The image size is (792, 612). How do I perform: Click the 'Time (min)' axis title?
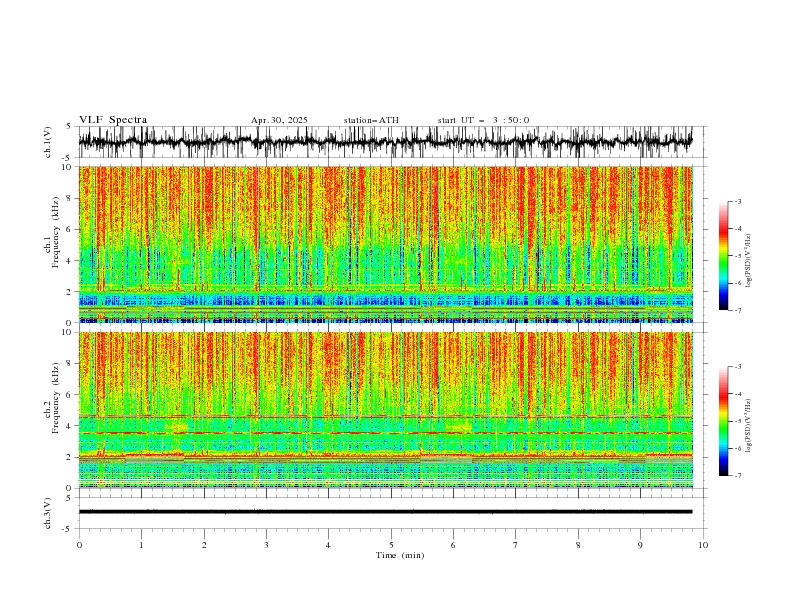click(x=400, y=555)
